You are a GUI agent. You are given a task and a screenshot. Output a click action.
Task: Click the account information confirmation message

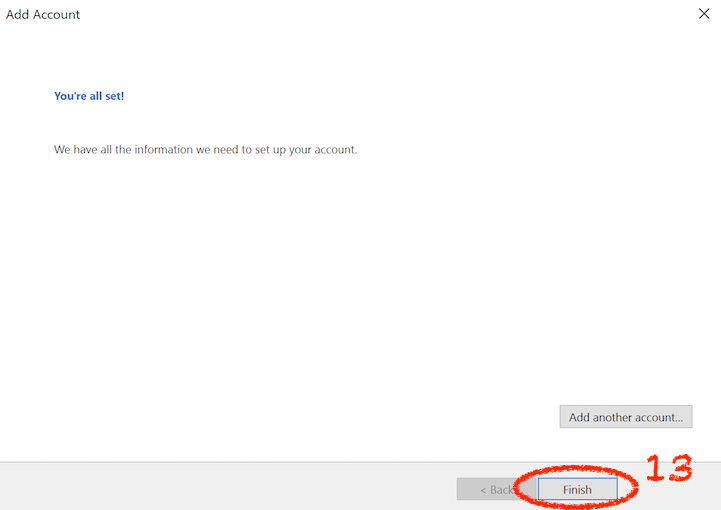(205, 150)
